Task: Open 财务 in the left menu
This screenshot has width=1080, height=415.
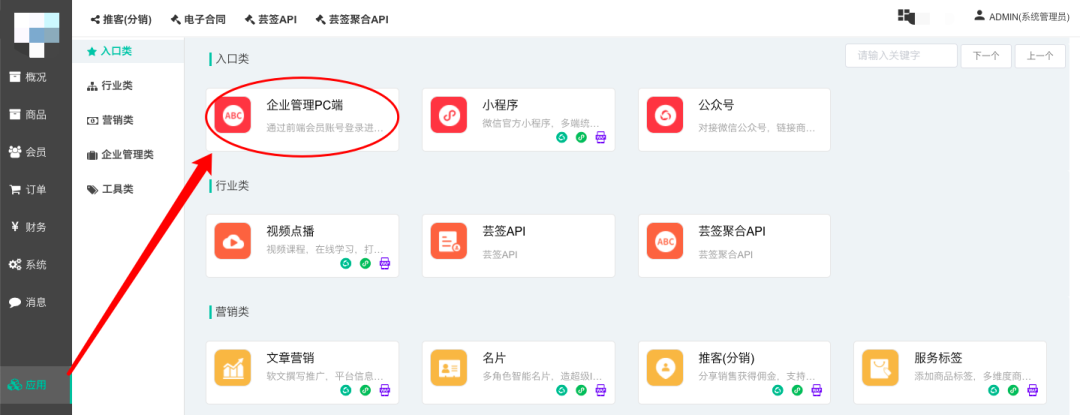Action: [x=36, y=227]
